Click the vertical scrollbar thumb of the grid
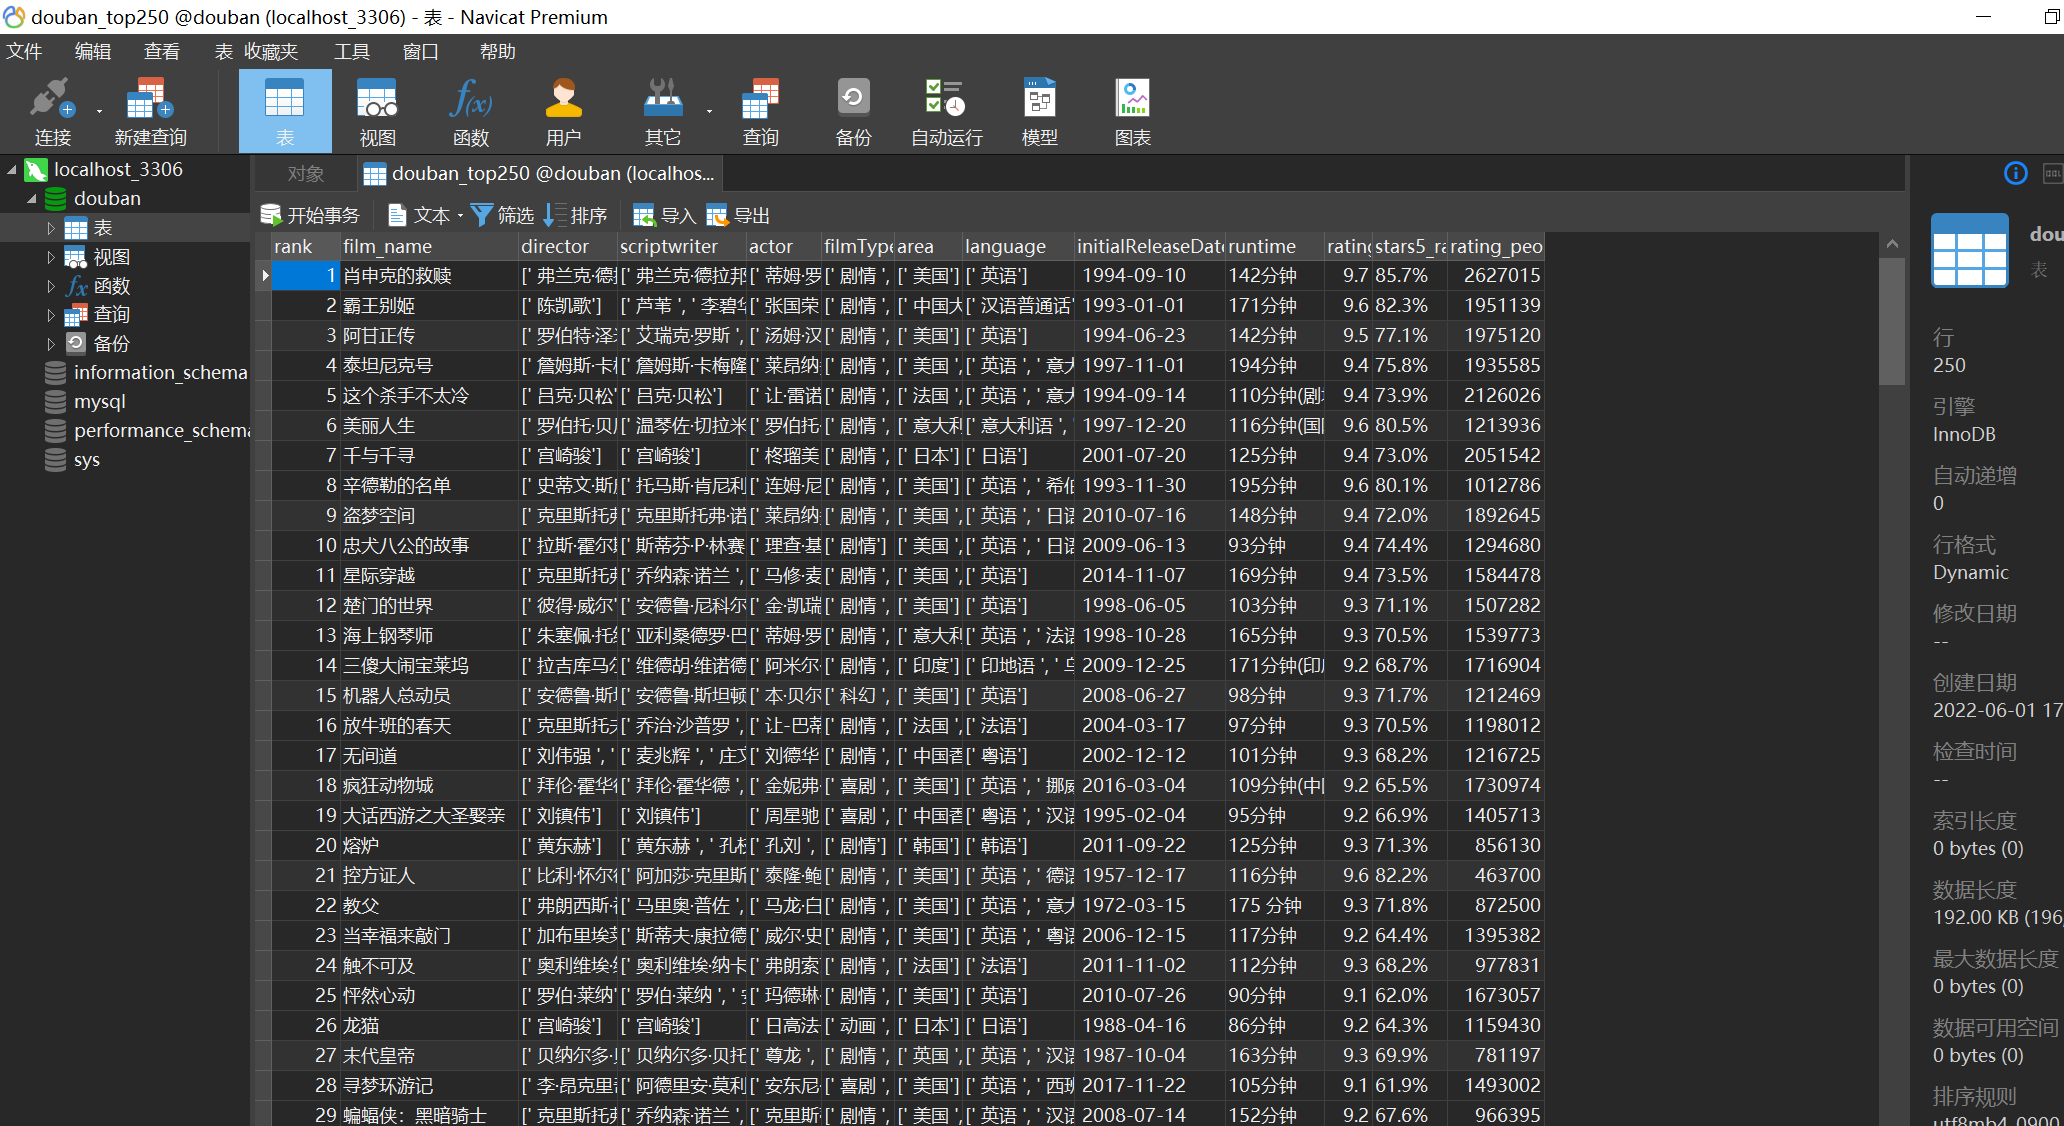This screenshot has height=1126, width=2064. [1892, 320]
